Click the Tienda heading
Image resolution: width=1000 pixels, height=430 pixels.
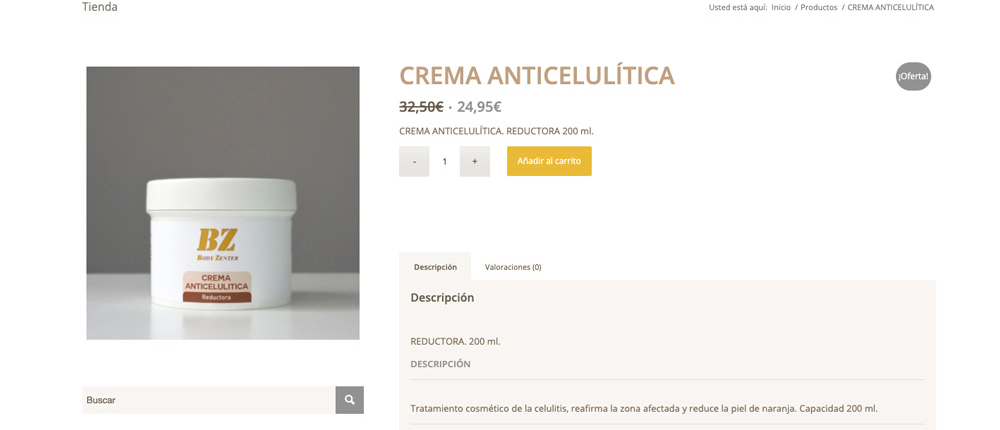pos(99,7)
